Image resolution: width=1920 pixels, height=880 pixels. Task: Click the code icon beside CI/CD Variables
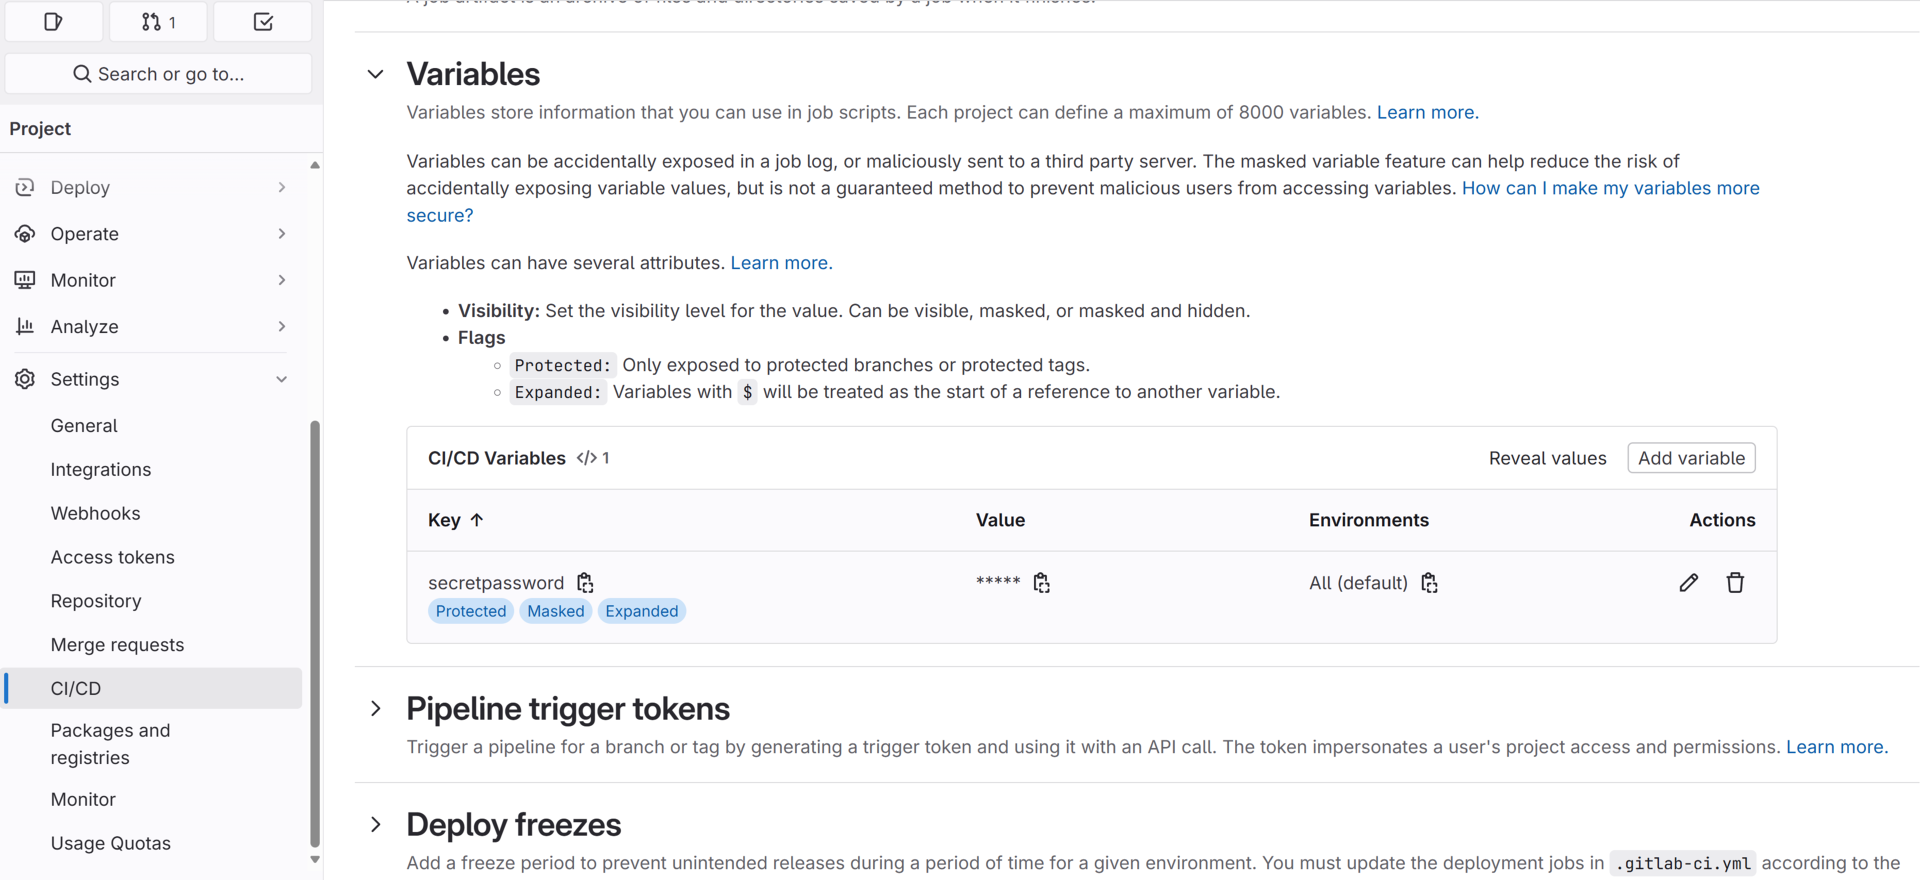[x=586, y=457]
